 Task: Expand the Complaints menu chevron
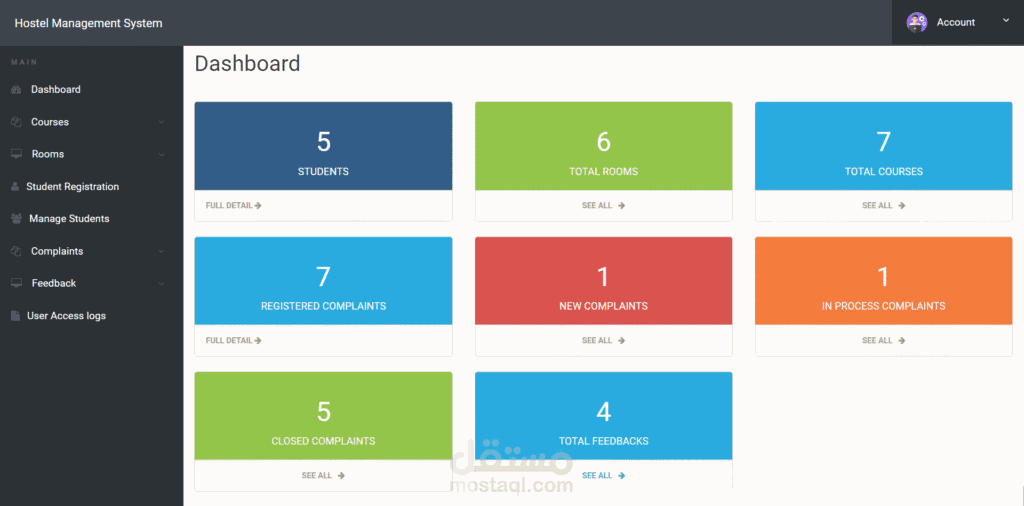tap(161, 251)
